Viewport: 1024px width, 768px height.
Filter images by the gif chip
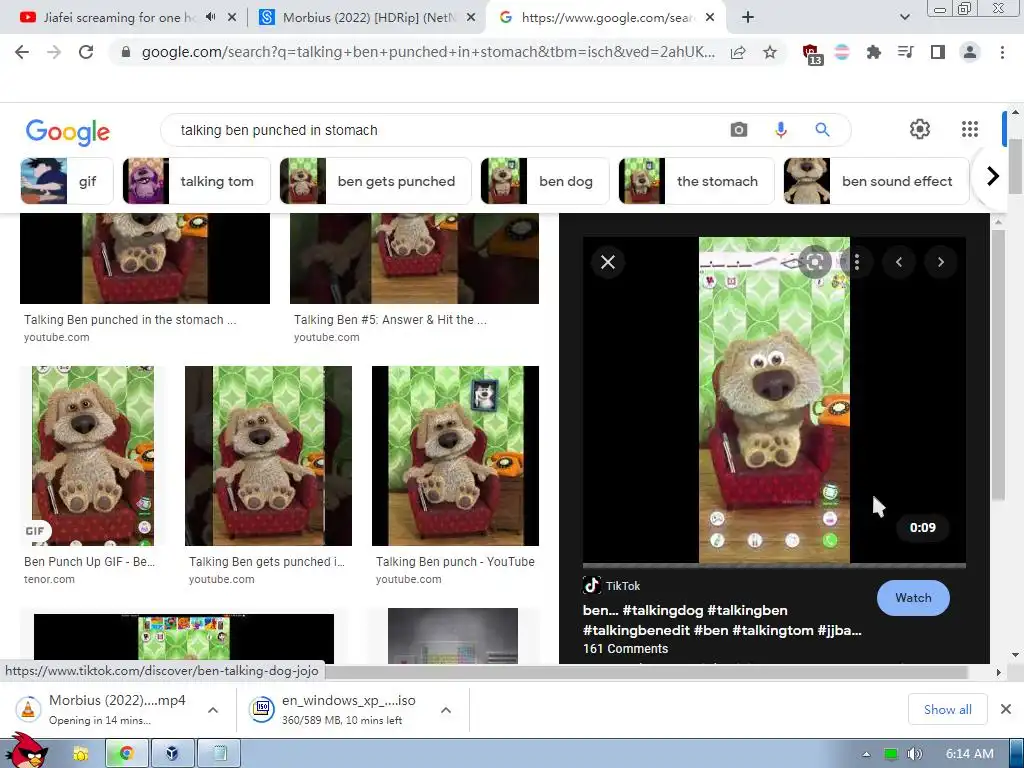pos(67,181)
